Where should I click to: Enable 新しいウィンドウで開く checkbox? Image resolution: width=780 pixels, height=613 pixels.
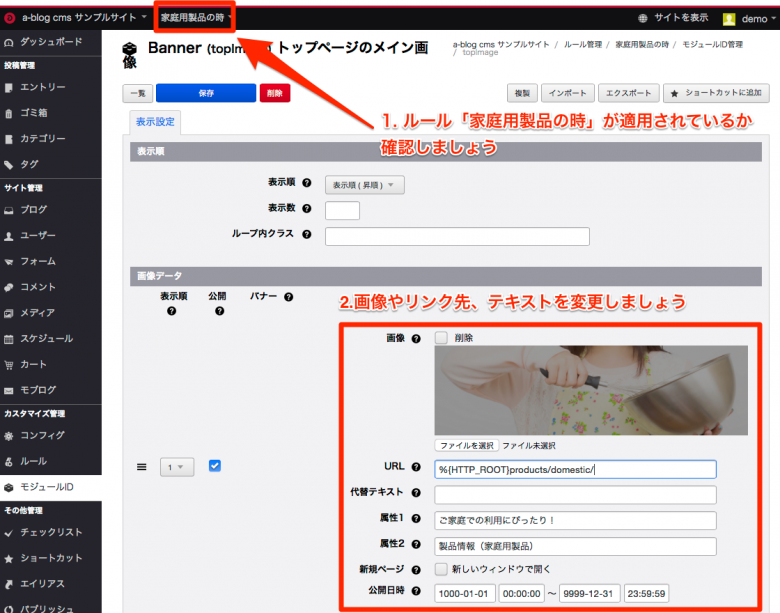point(441,569)
